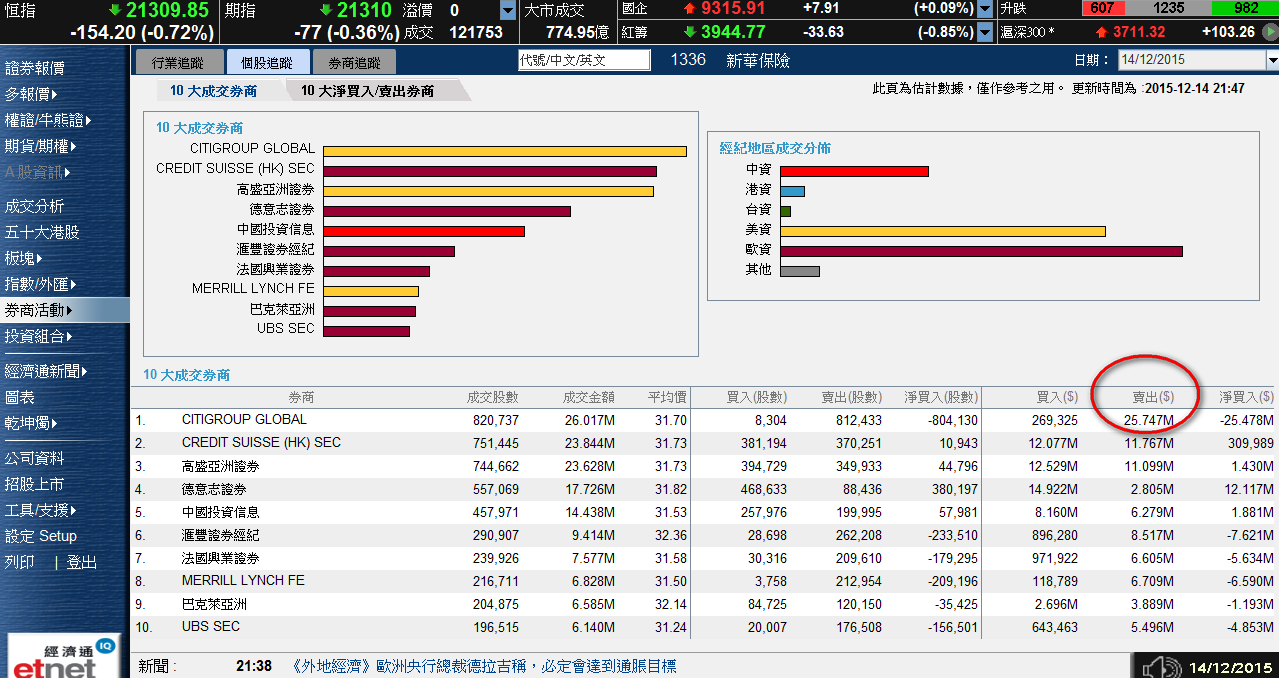The image size is (1279, 678).
Task: Switch to 10 大淨買入/賣出券商 sub-tab
Action: click(x=367, y=91)
